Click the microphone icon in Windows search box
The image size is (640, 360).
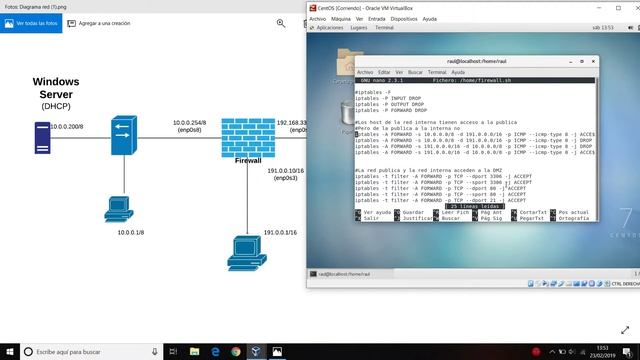(155, 351)
